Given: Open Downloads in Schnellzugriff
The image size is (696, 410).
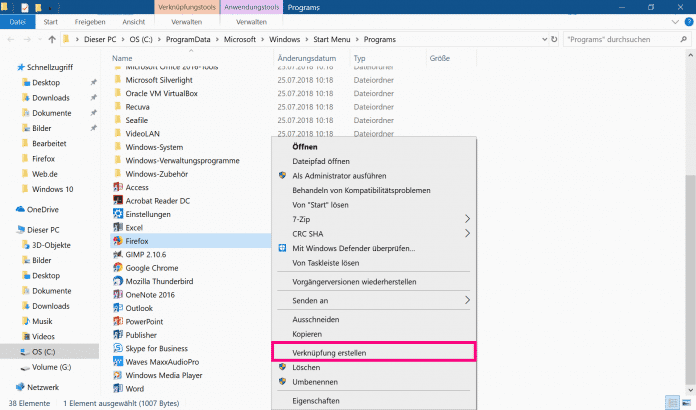Looking at the screenshot, I should [50, 97].
